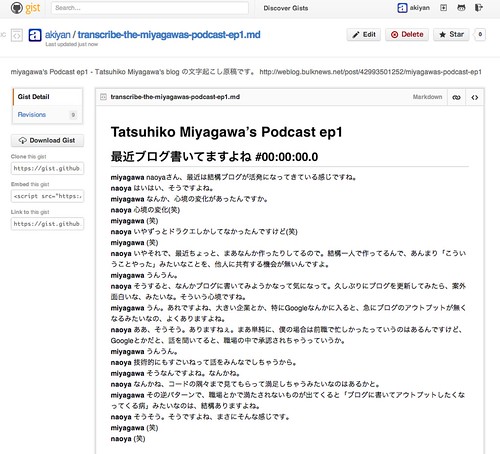Open transcribe-the-miyagawas-podcast-ep1.md title link
The height and width of the screenshot is (454, 500).
click(x=169, y=35)
